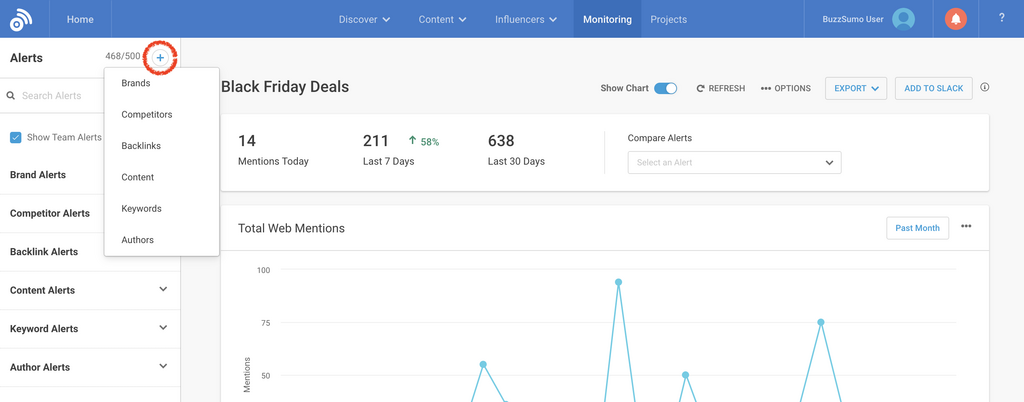Open the Compare Alerts dropdown
The width and height of the screenshot is (1024, 402).
coord(734,162)
